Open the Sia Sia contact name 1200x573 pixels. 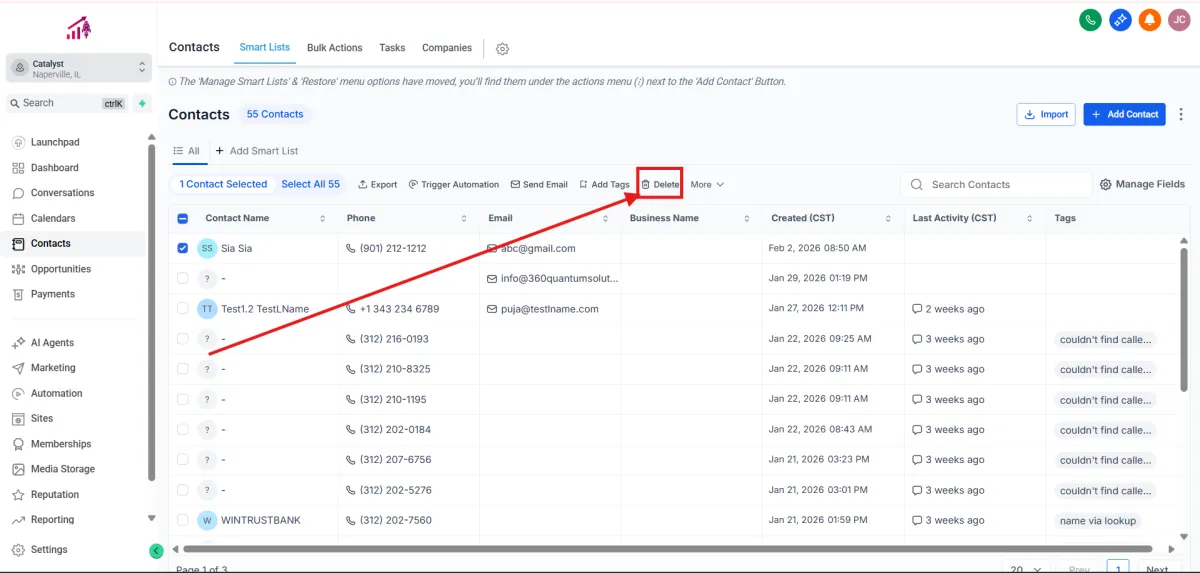[237, 248]
